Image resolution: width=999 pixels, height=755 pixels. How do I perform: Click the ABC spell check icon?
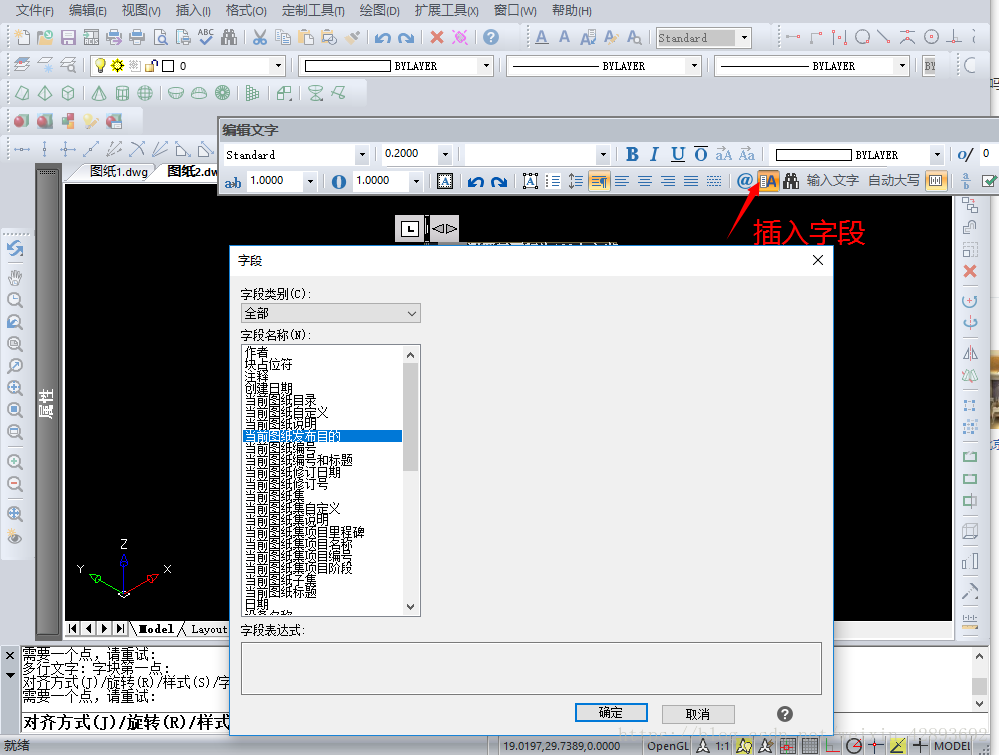coord(206,37)
